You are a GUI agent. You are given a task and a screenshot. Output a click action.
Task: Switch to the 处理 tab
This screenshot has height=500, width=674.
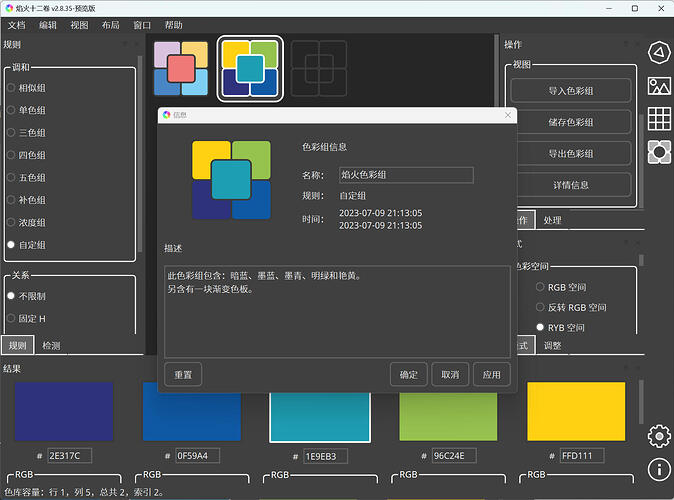552,219
